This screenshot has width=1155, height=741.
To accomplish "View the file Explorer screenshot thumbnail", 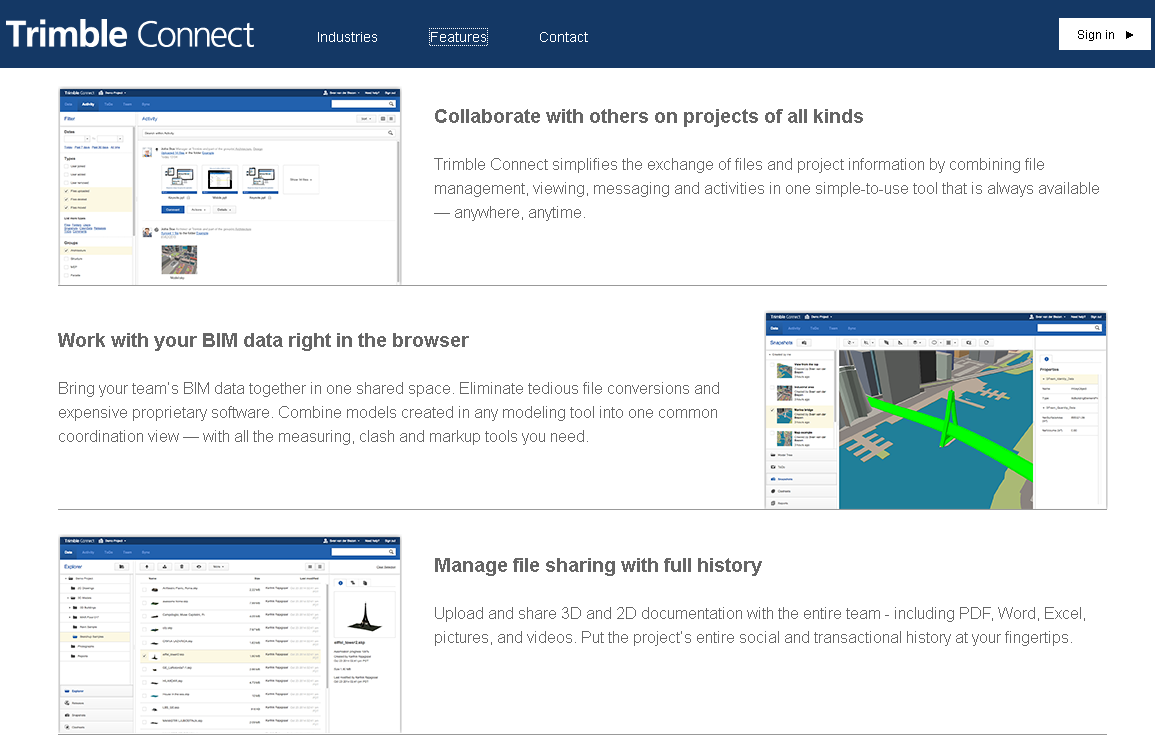I will (230, 634).
